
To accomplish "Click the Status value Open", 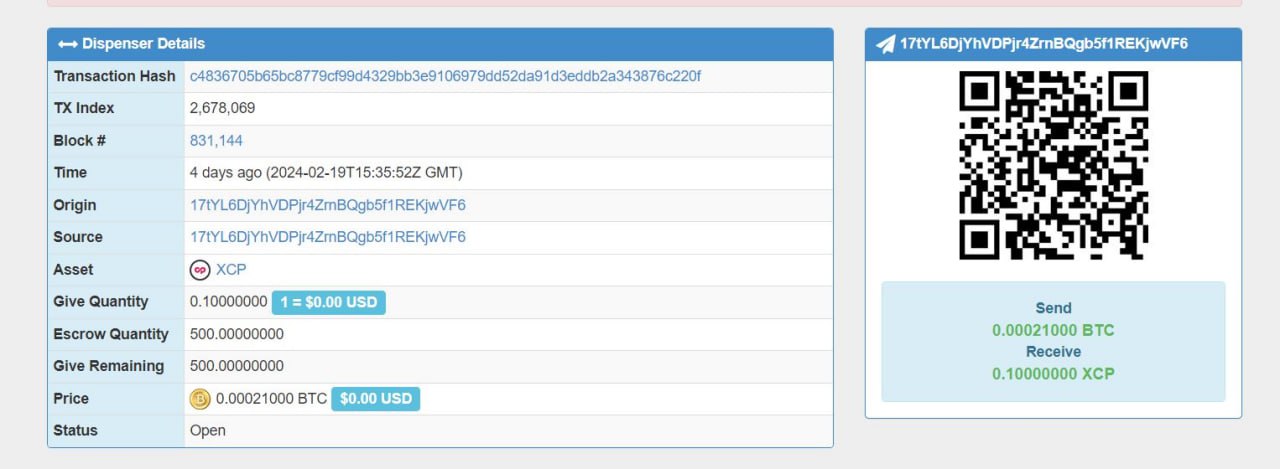I will point(208,431).
